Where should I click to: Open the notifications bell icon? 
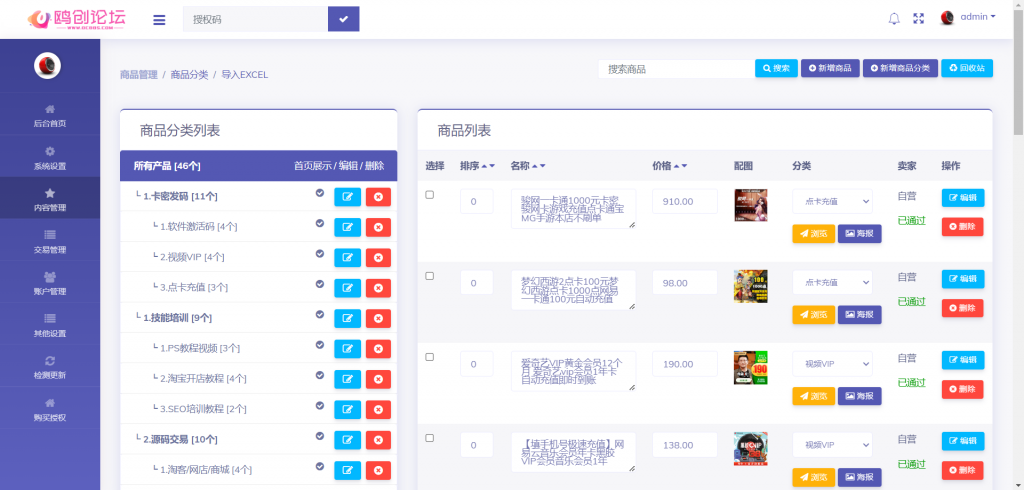894,18
